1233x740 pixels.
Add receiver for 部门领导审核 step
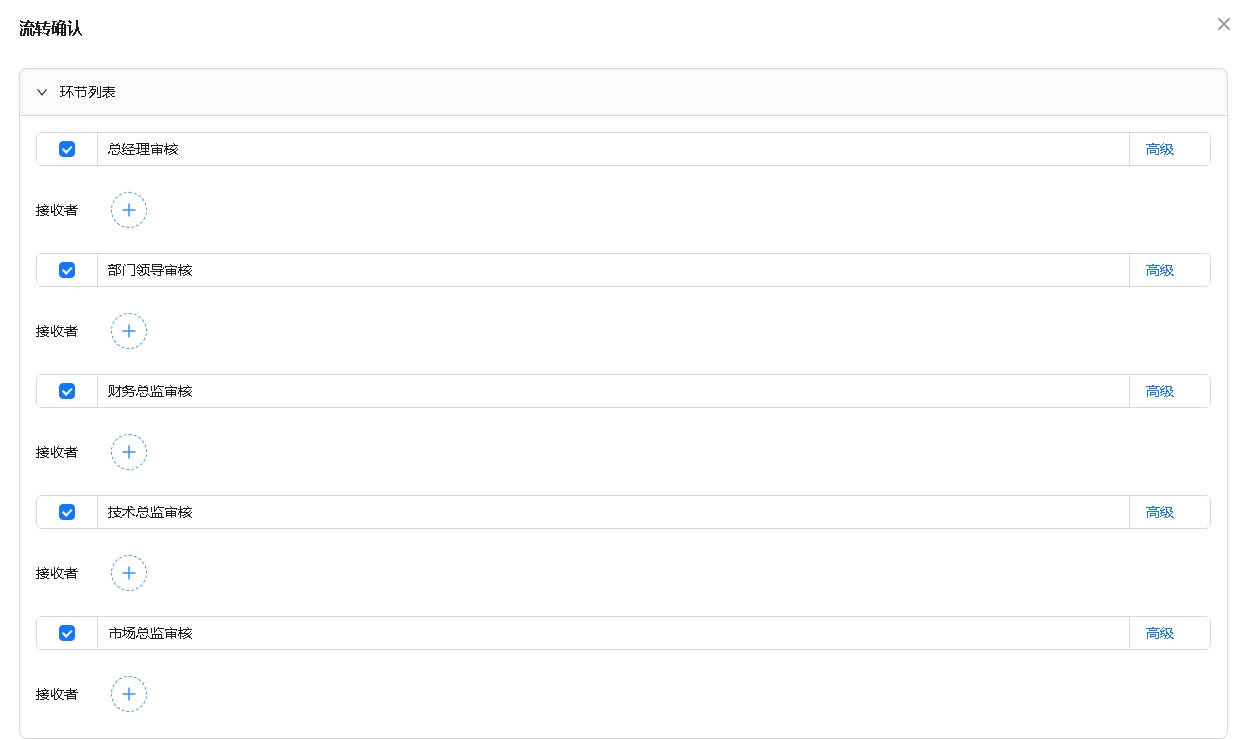pyautogui.click(x=129, y=331)
